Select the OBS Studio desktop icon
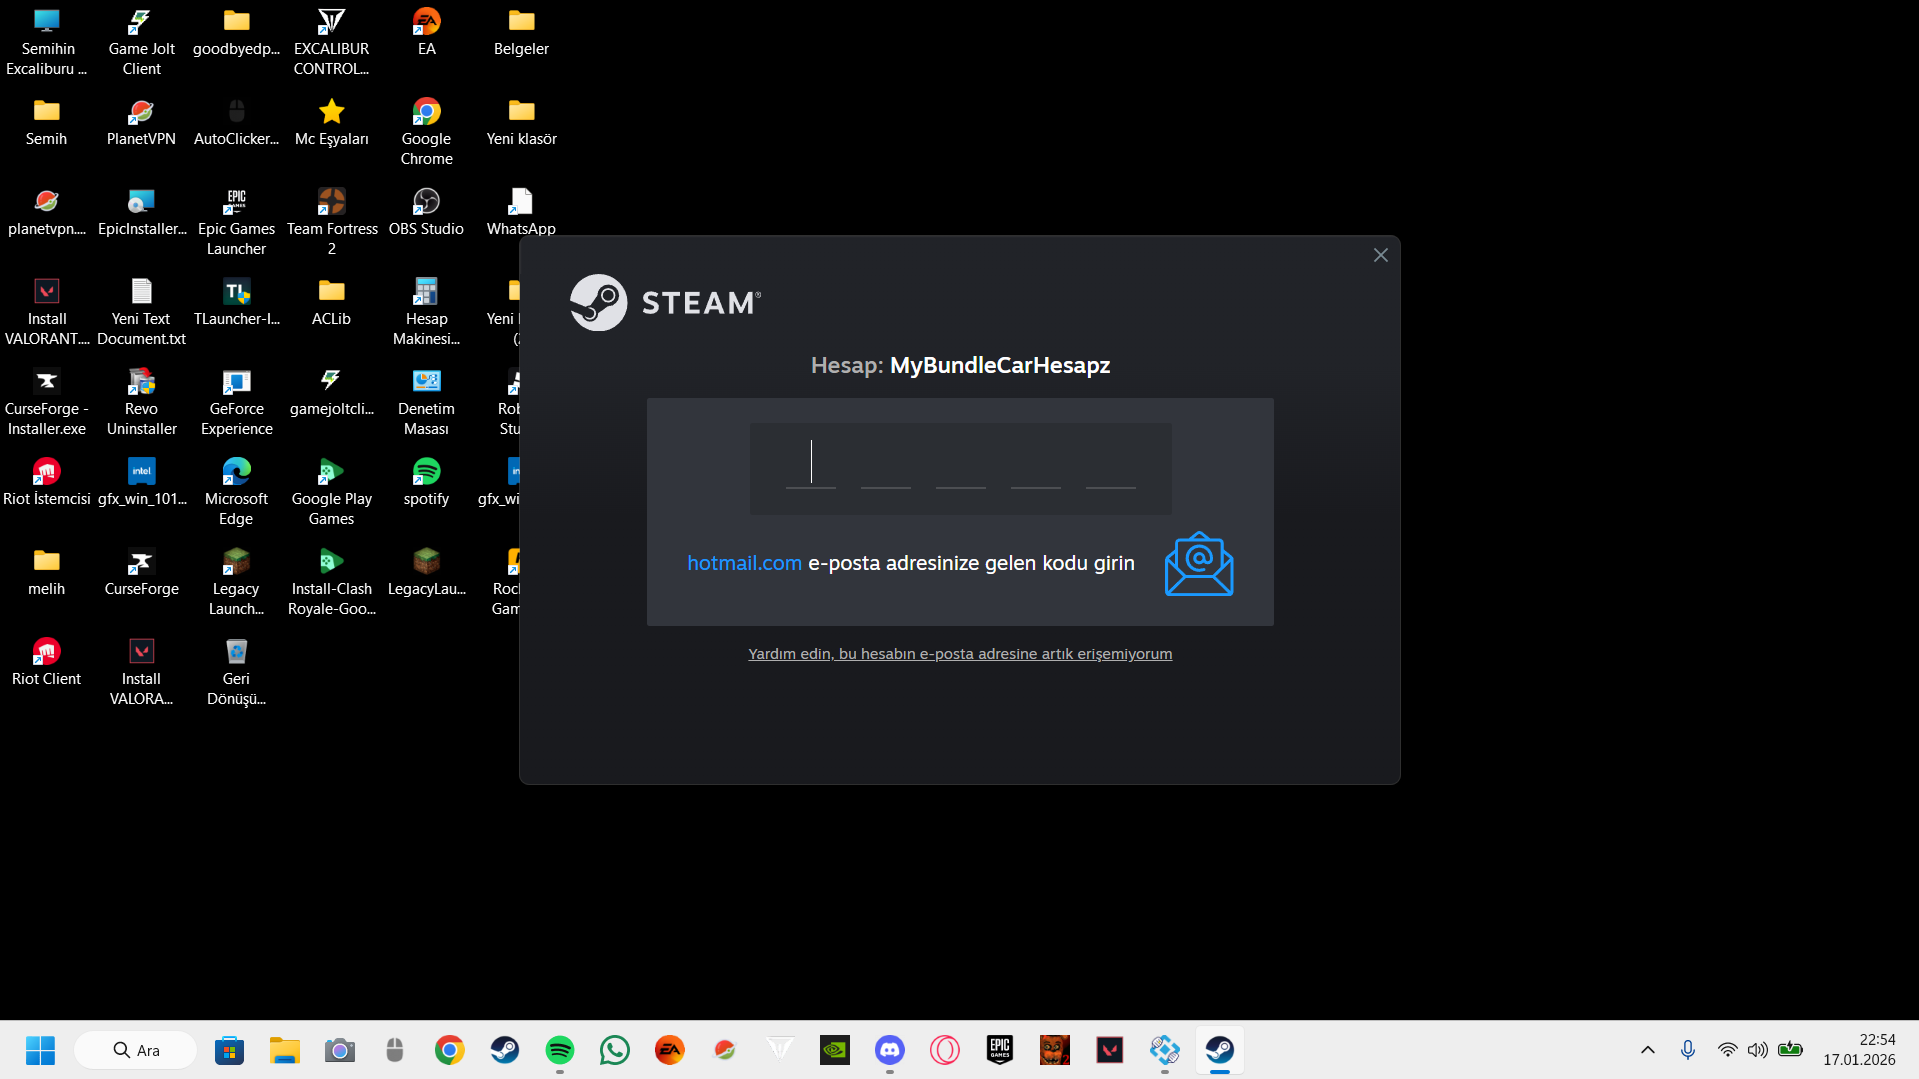 coord(427,212)
